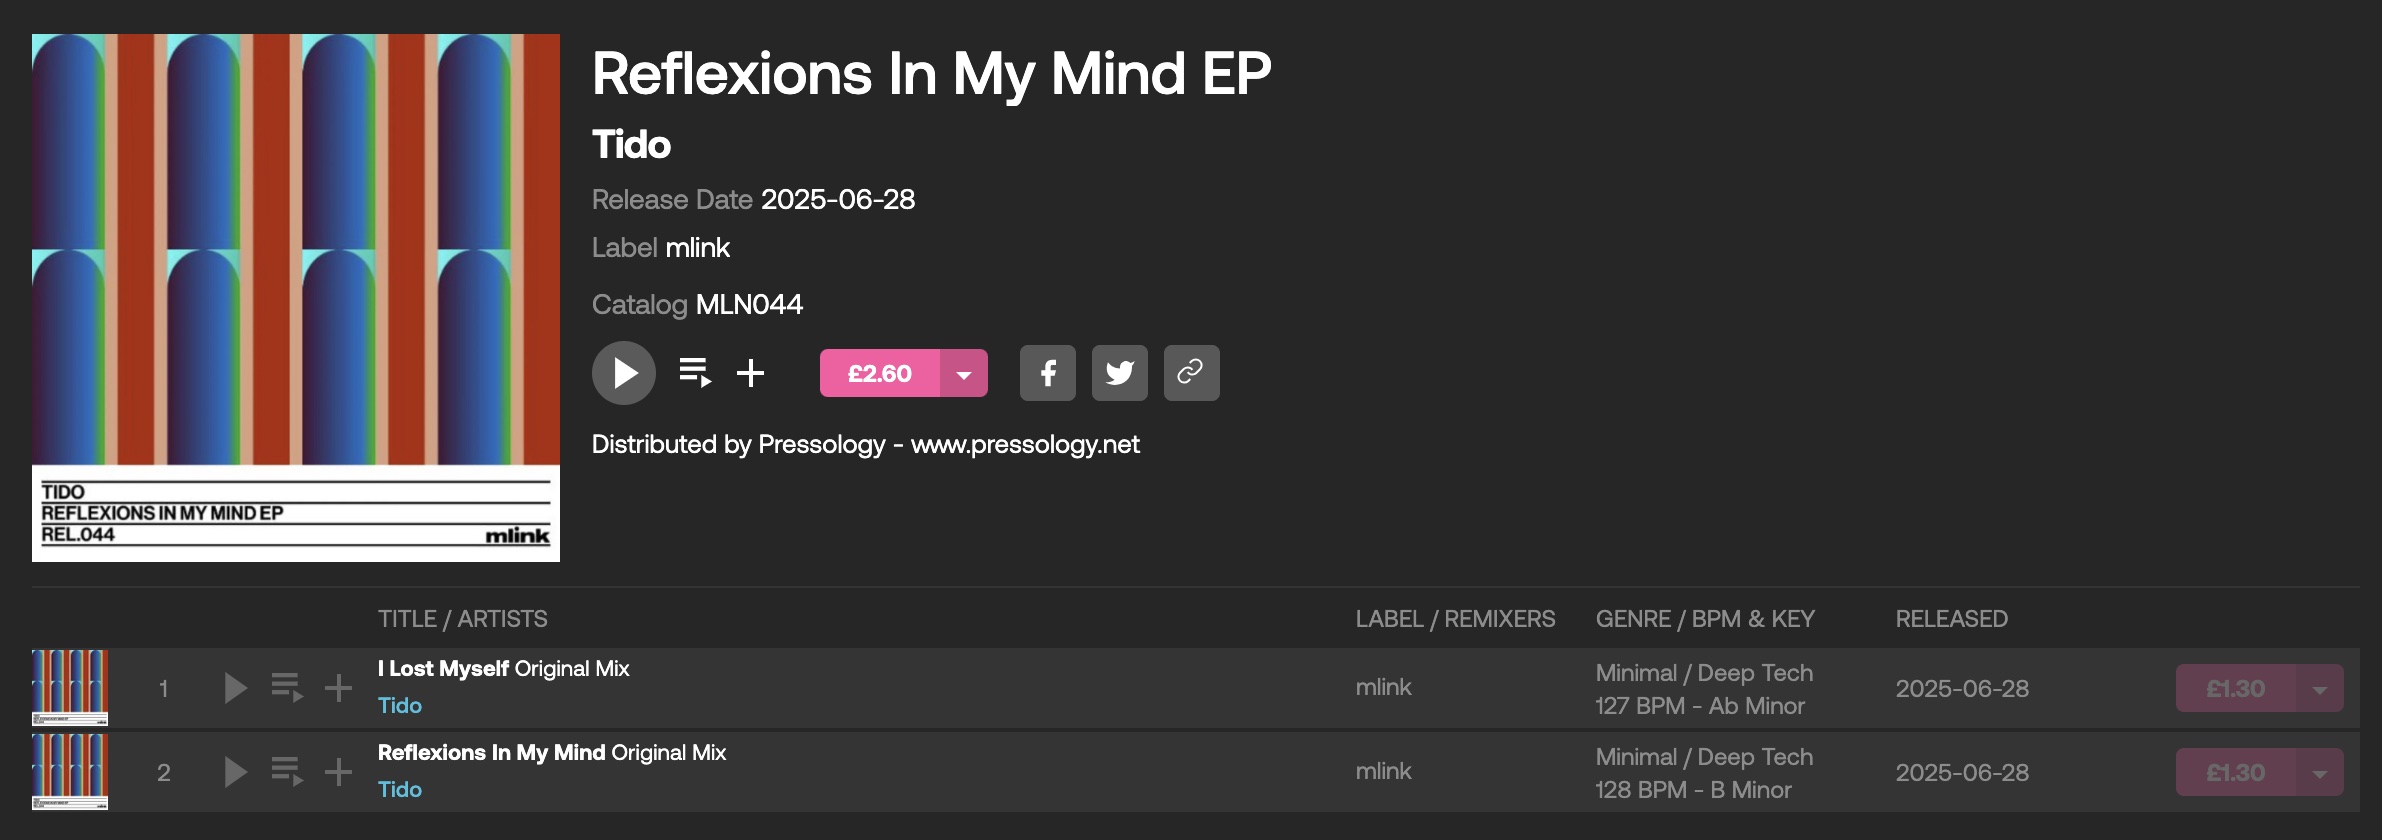The height and width of the screenshot is (840, 2382).
Task: Expand purchase options for Reflexions In My Mind track
Action: click(2319, 773)
